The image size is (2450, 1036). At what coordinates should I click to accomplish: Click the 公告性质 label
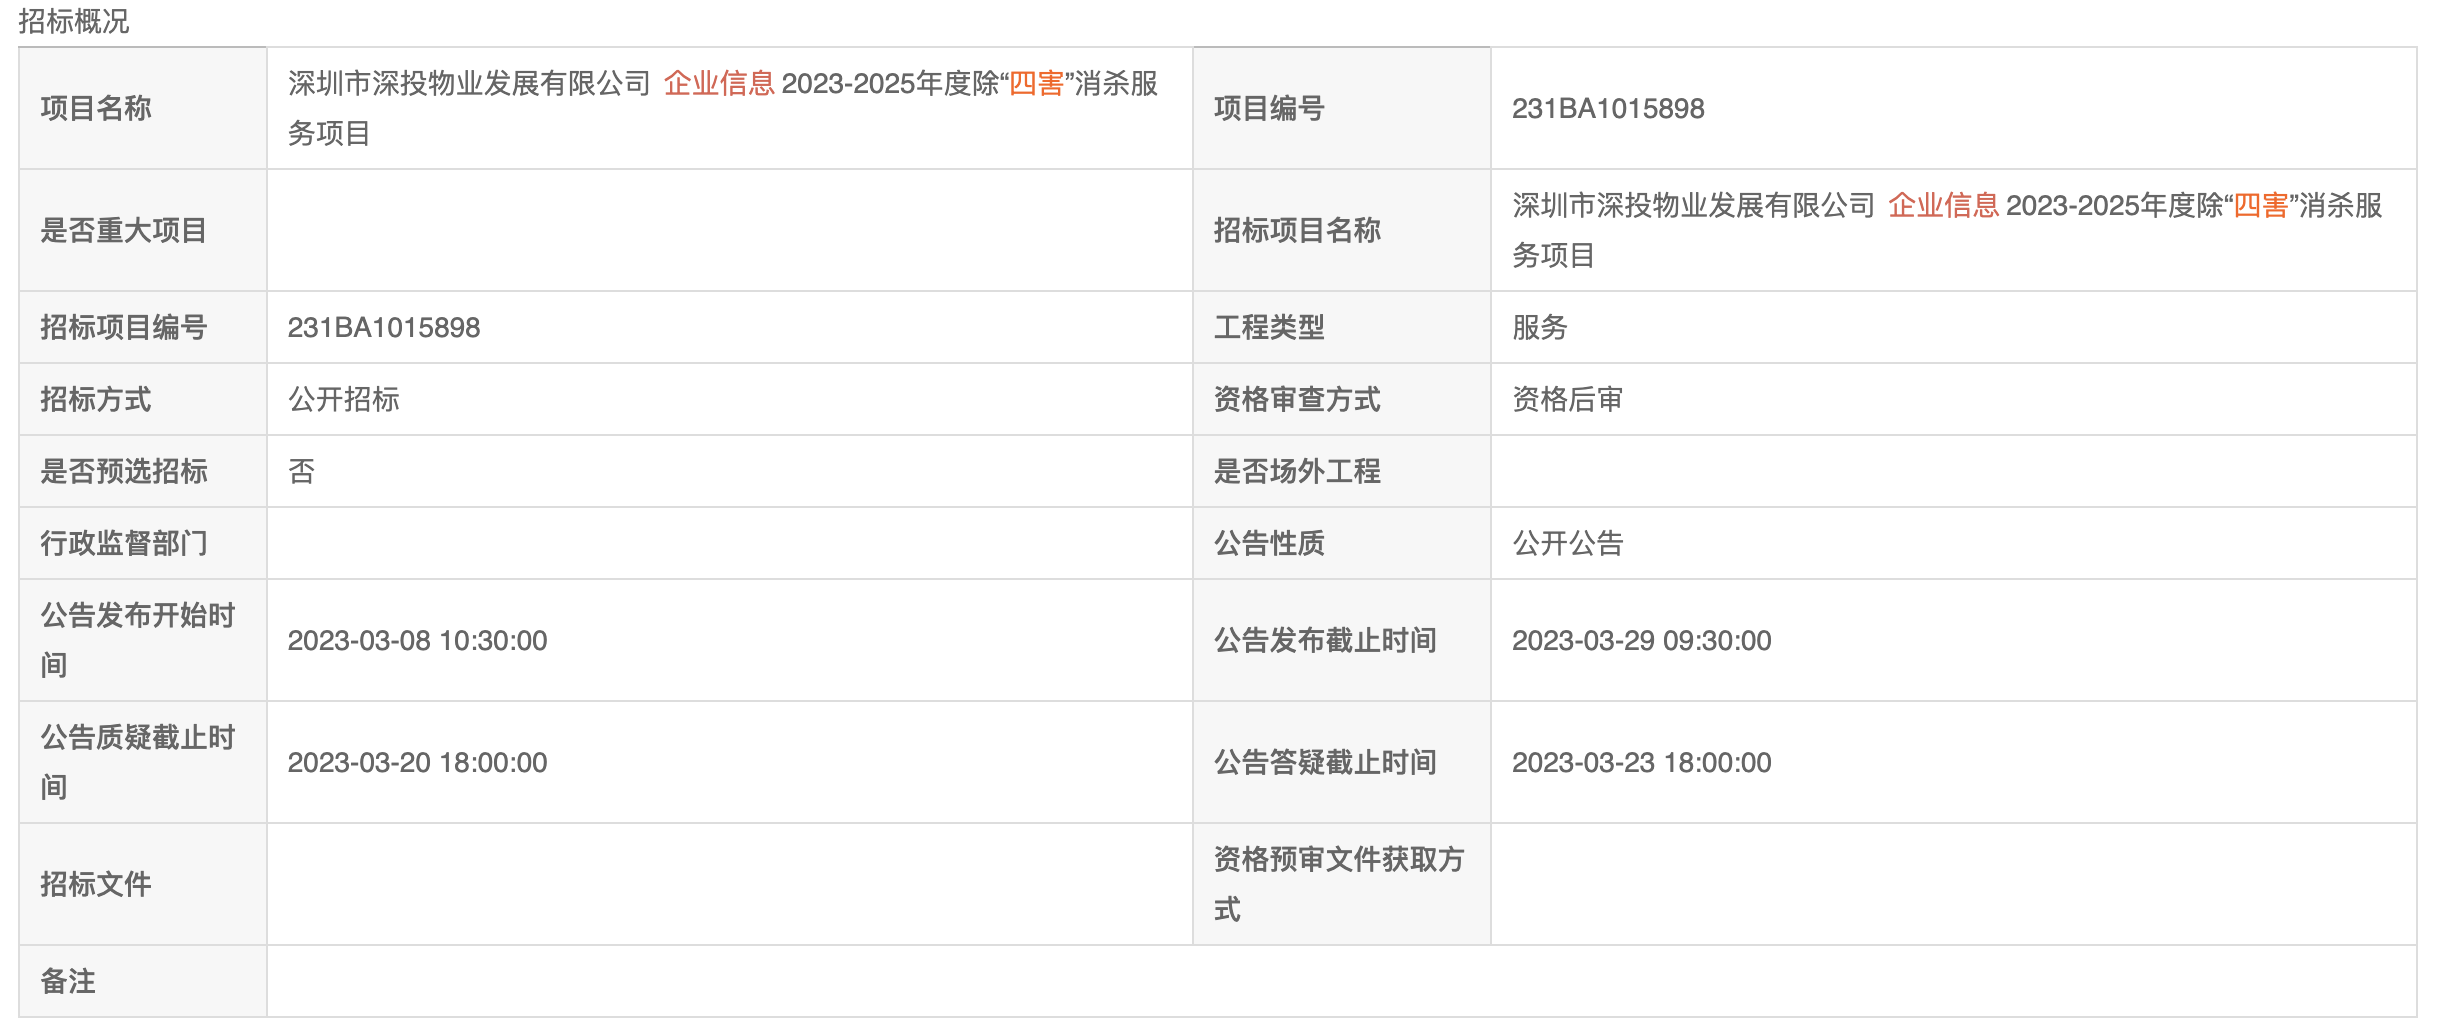coord(1269,543)
